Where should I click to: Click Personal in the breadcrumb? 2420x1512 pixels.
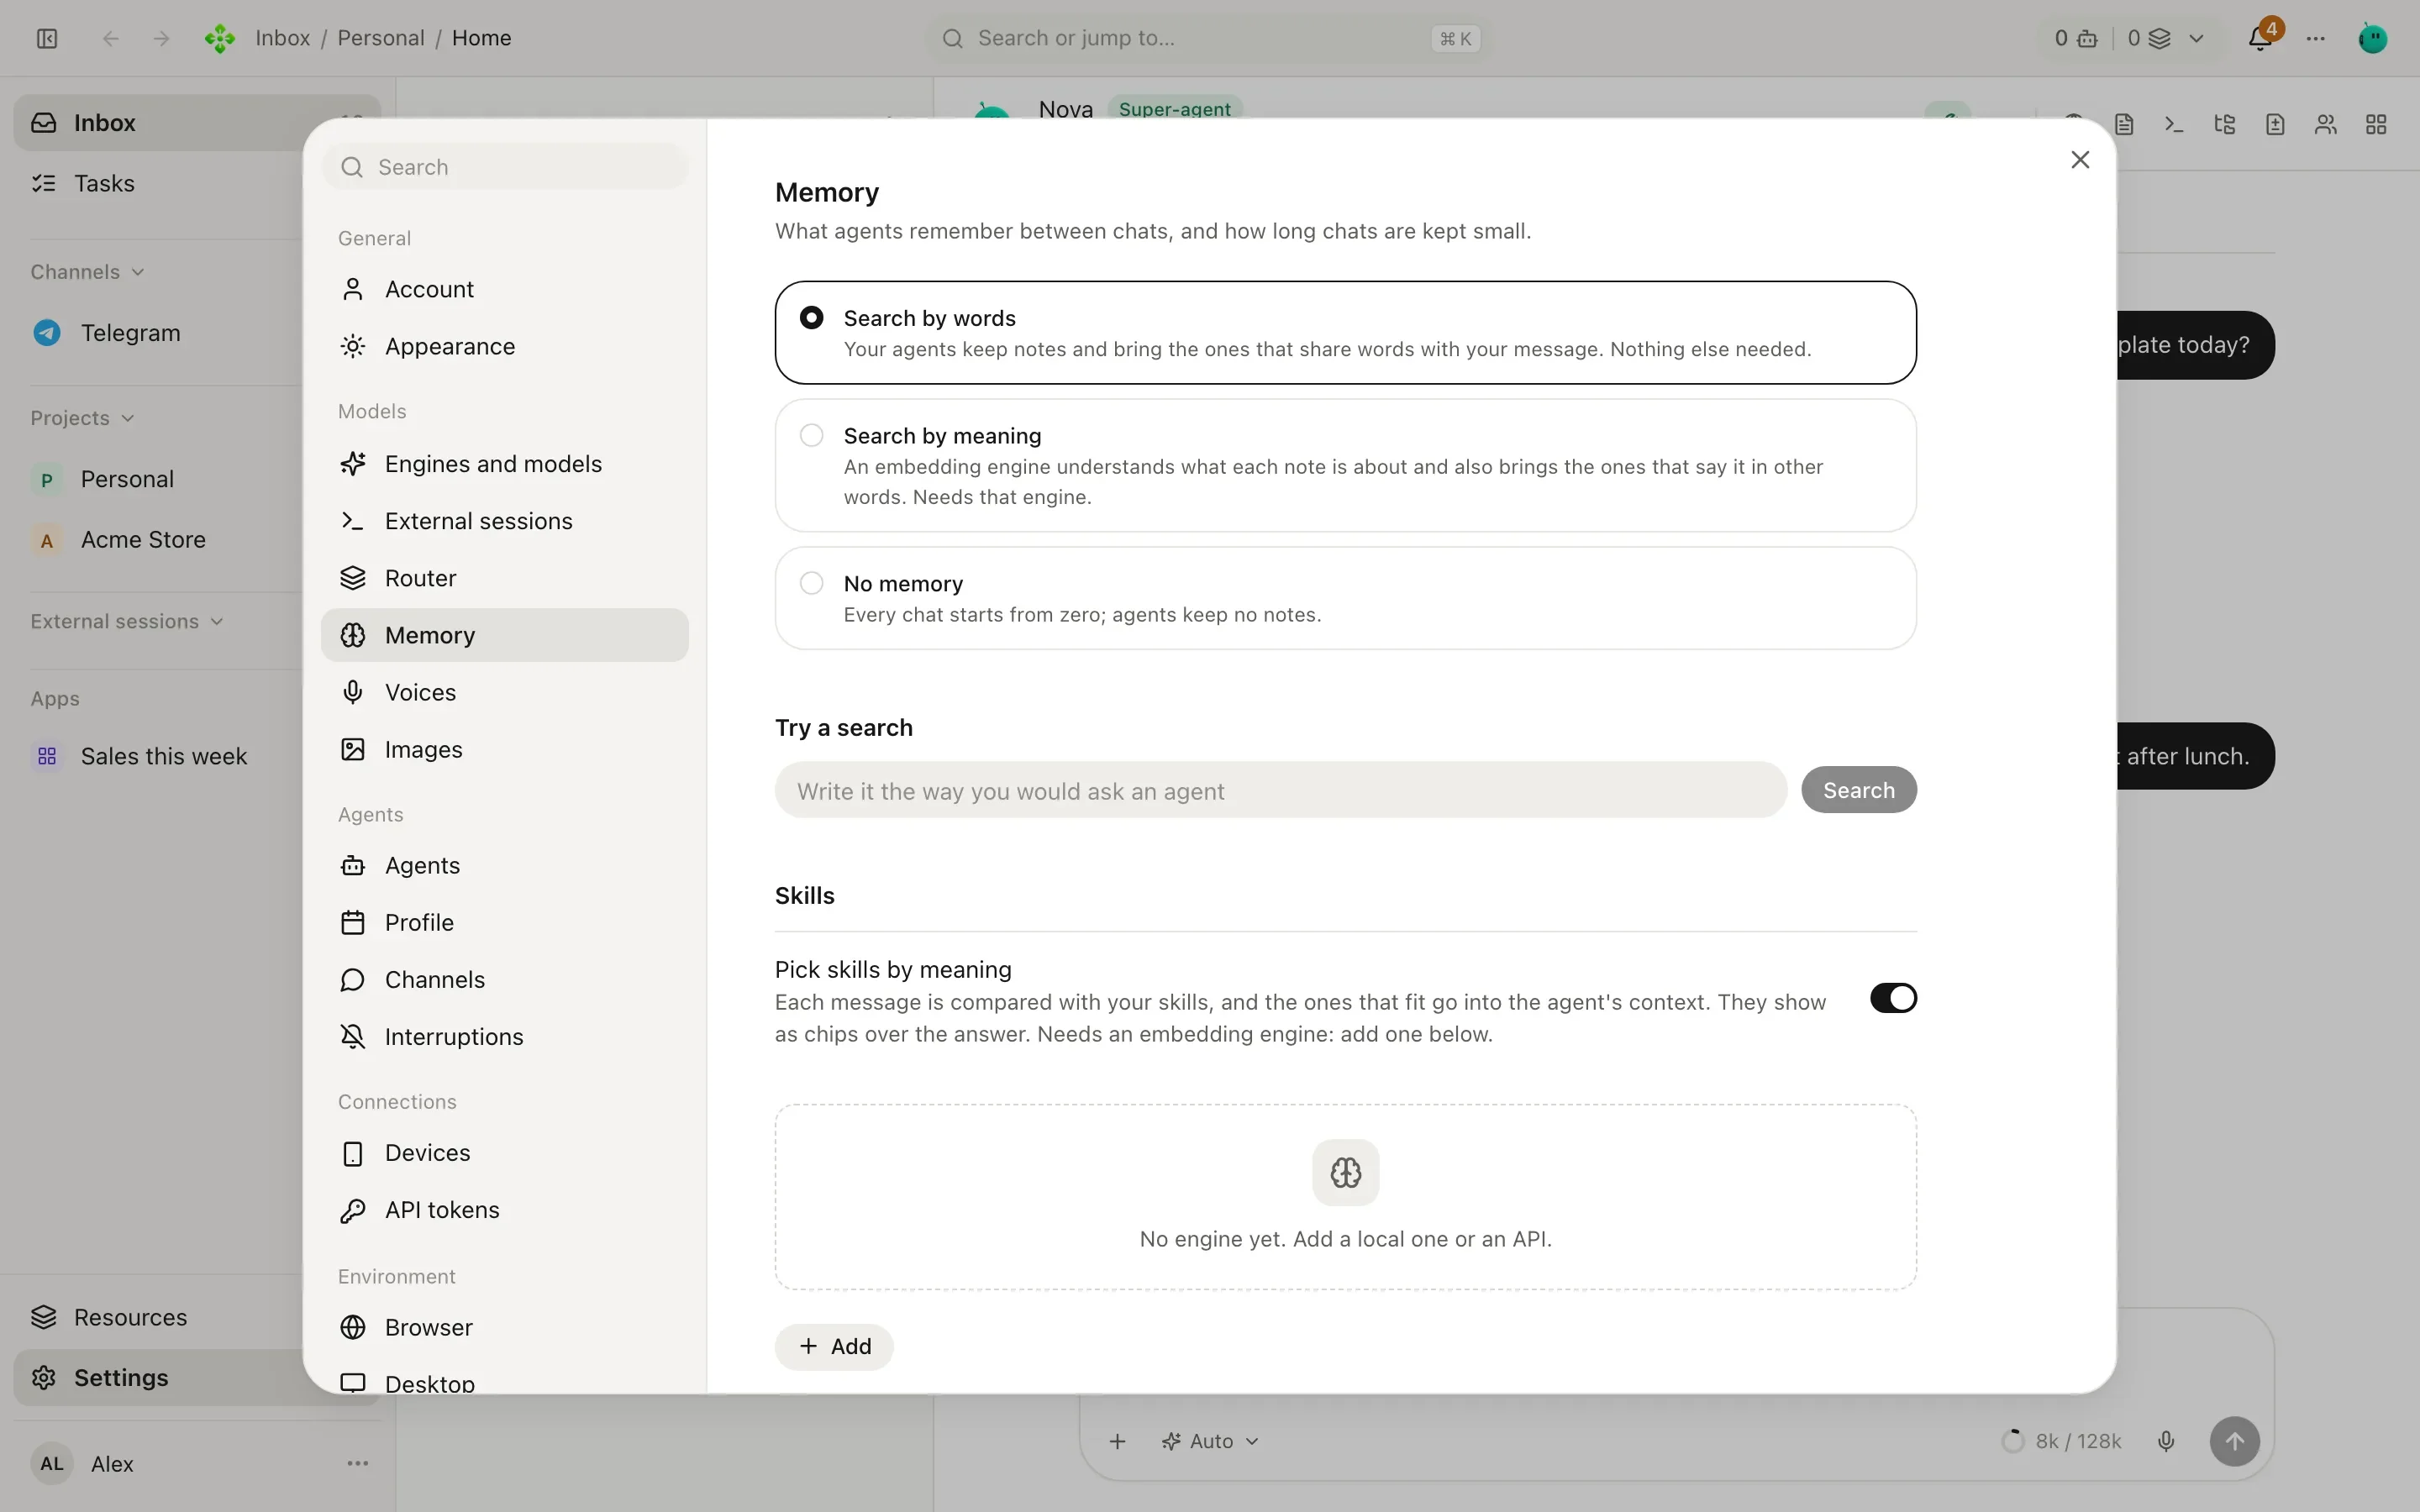pyautogui.click(x=381, y=38)
